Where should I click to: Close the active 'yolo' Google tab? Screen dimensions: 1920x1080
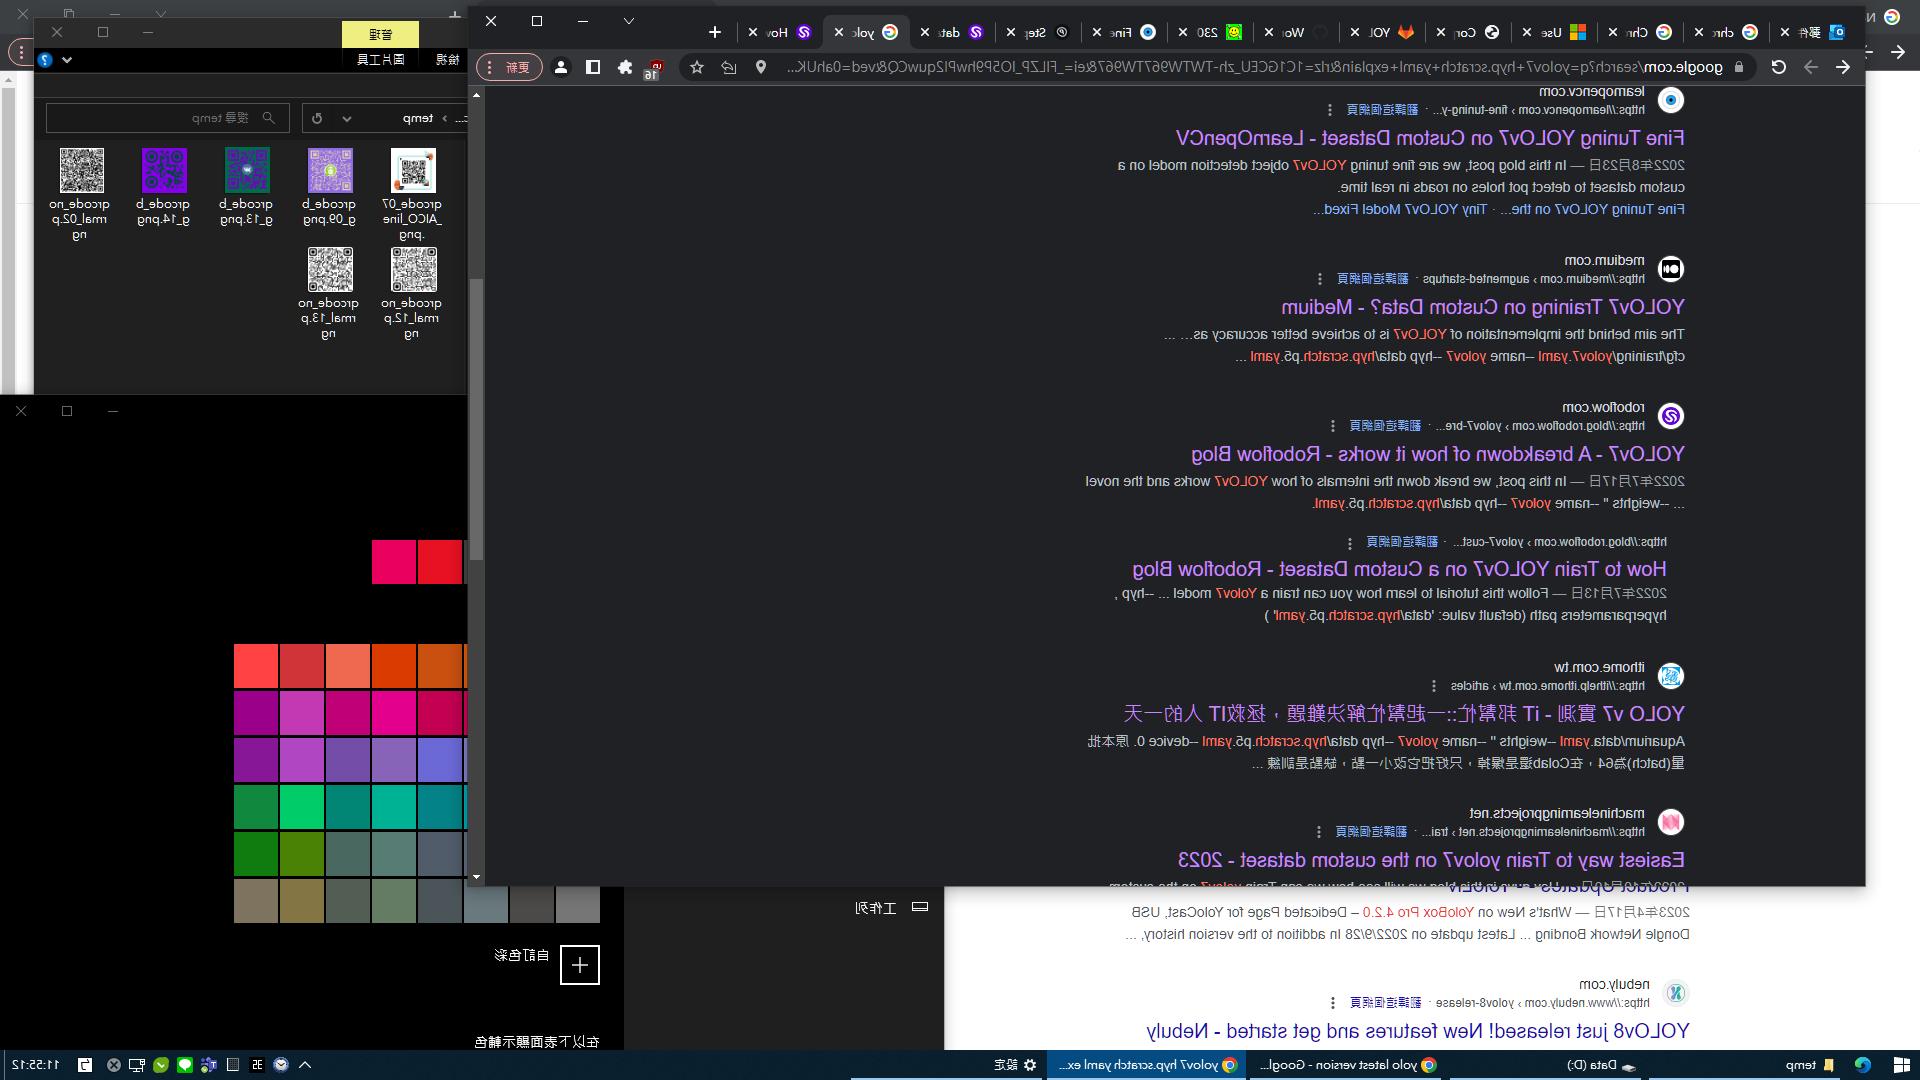pyautogui.click(x=839, y=32)
